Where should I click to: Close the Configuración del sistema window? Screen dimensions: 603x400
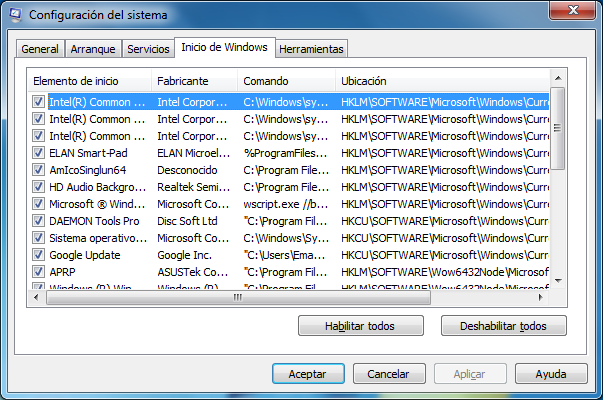[573, 10]
